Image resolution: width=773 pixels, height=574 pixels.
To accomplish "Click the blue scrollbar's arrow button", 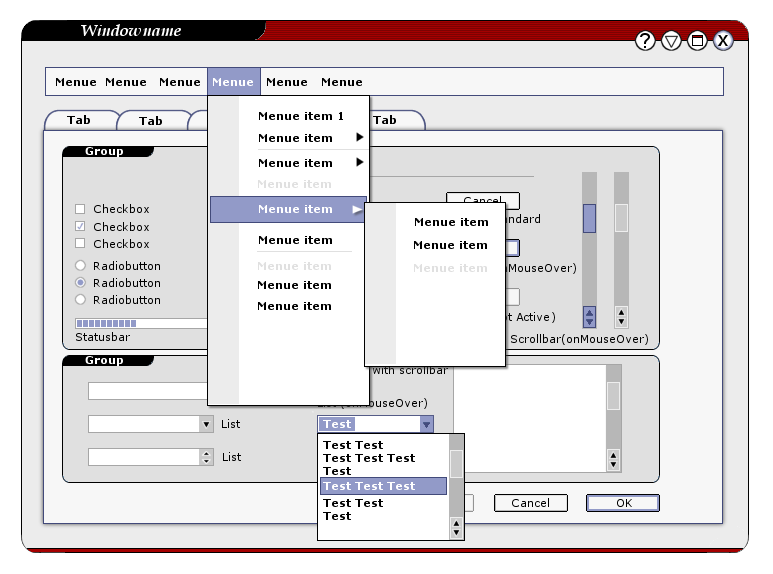I will 589,317.
